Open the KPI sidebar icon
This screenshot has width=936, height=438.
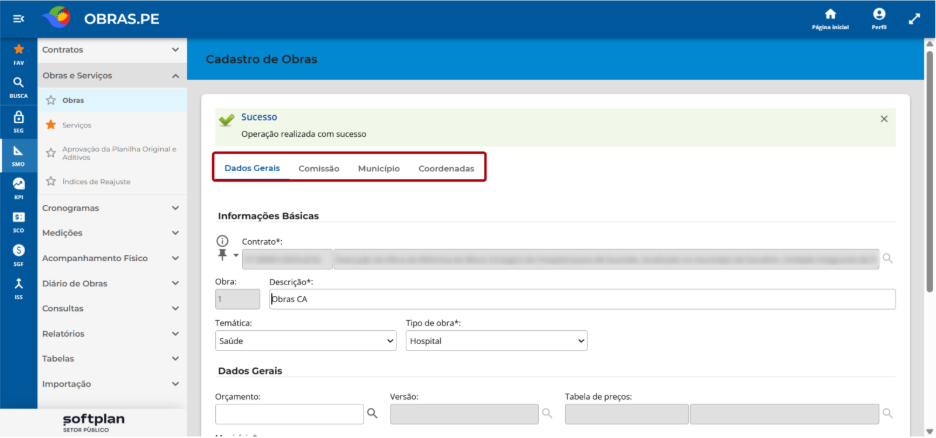(19, 189)
